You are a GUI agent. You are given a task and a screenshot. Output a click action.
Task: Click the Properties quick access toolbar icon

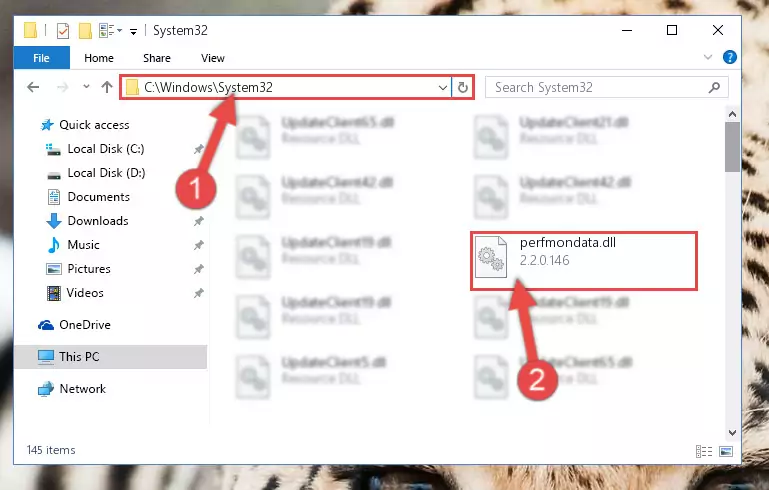coord(63,31)
